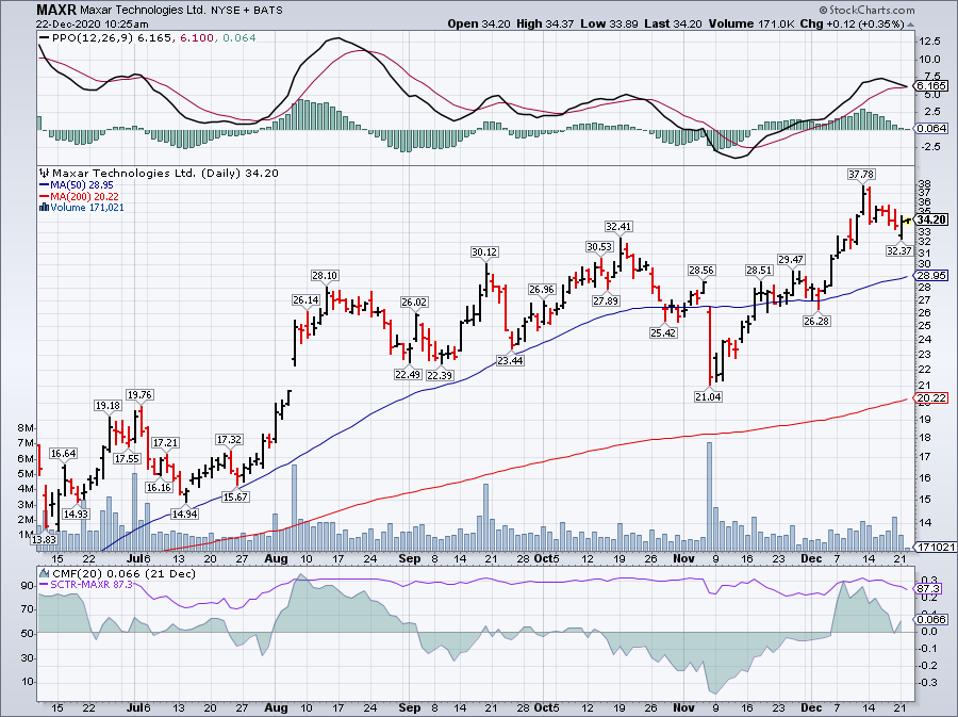Screen dimensions: 958x717
Task: Click the 13.83 June low label
Action: tap(44, 540)
